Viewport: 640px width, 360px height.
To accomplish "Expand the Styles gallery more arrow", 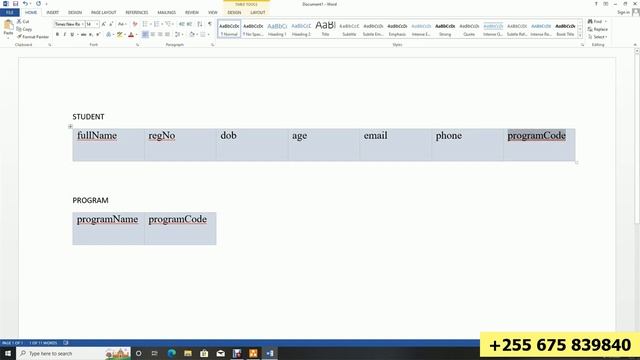I will pyautogui.click(x=580, y=36).
